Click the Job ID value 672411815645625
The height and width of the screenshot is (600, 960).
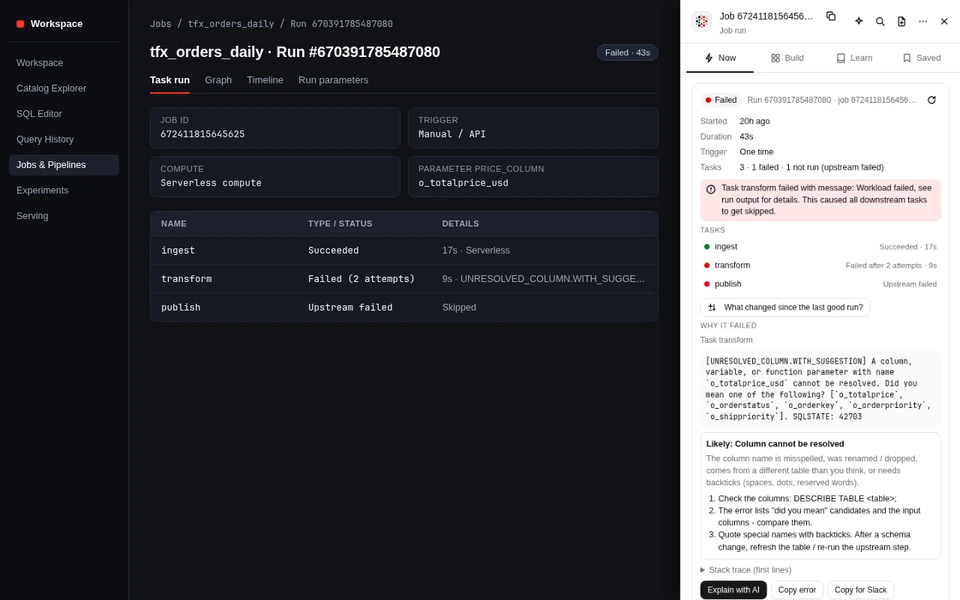click(x=202, y=134)
